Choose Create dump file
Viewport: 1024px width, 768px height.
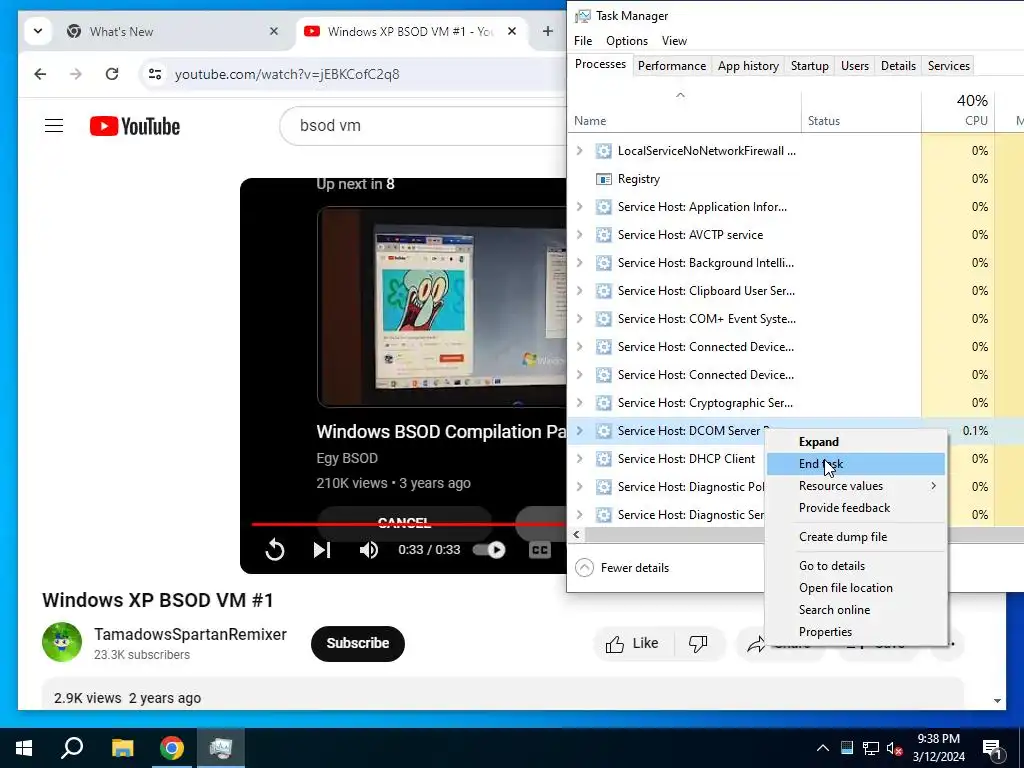tap(856, 537)
